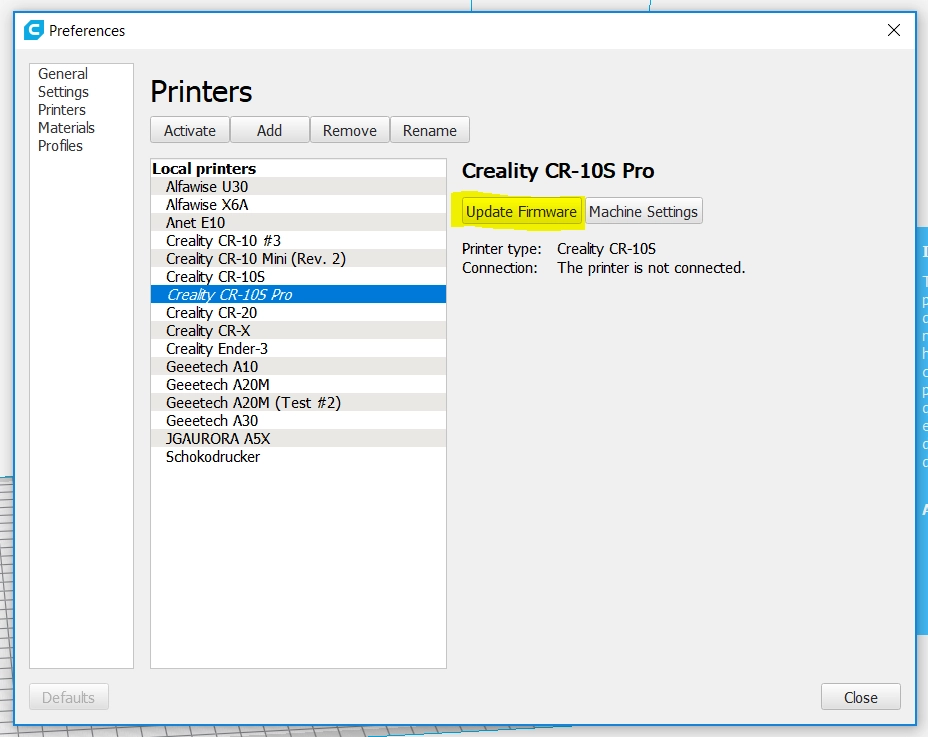Click the Defaults button
The width and height of the screenshot is (928, 737).
point(69,697)
